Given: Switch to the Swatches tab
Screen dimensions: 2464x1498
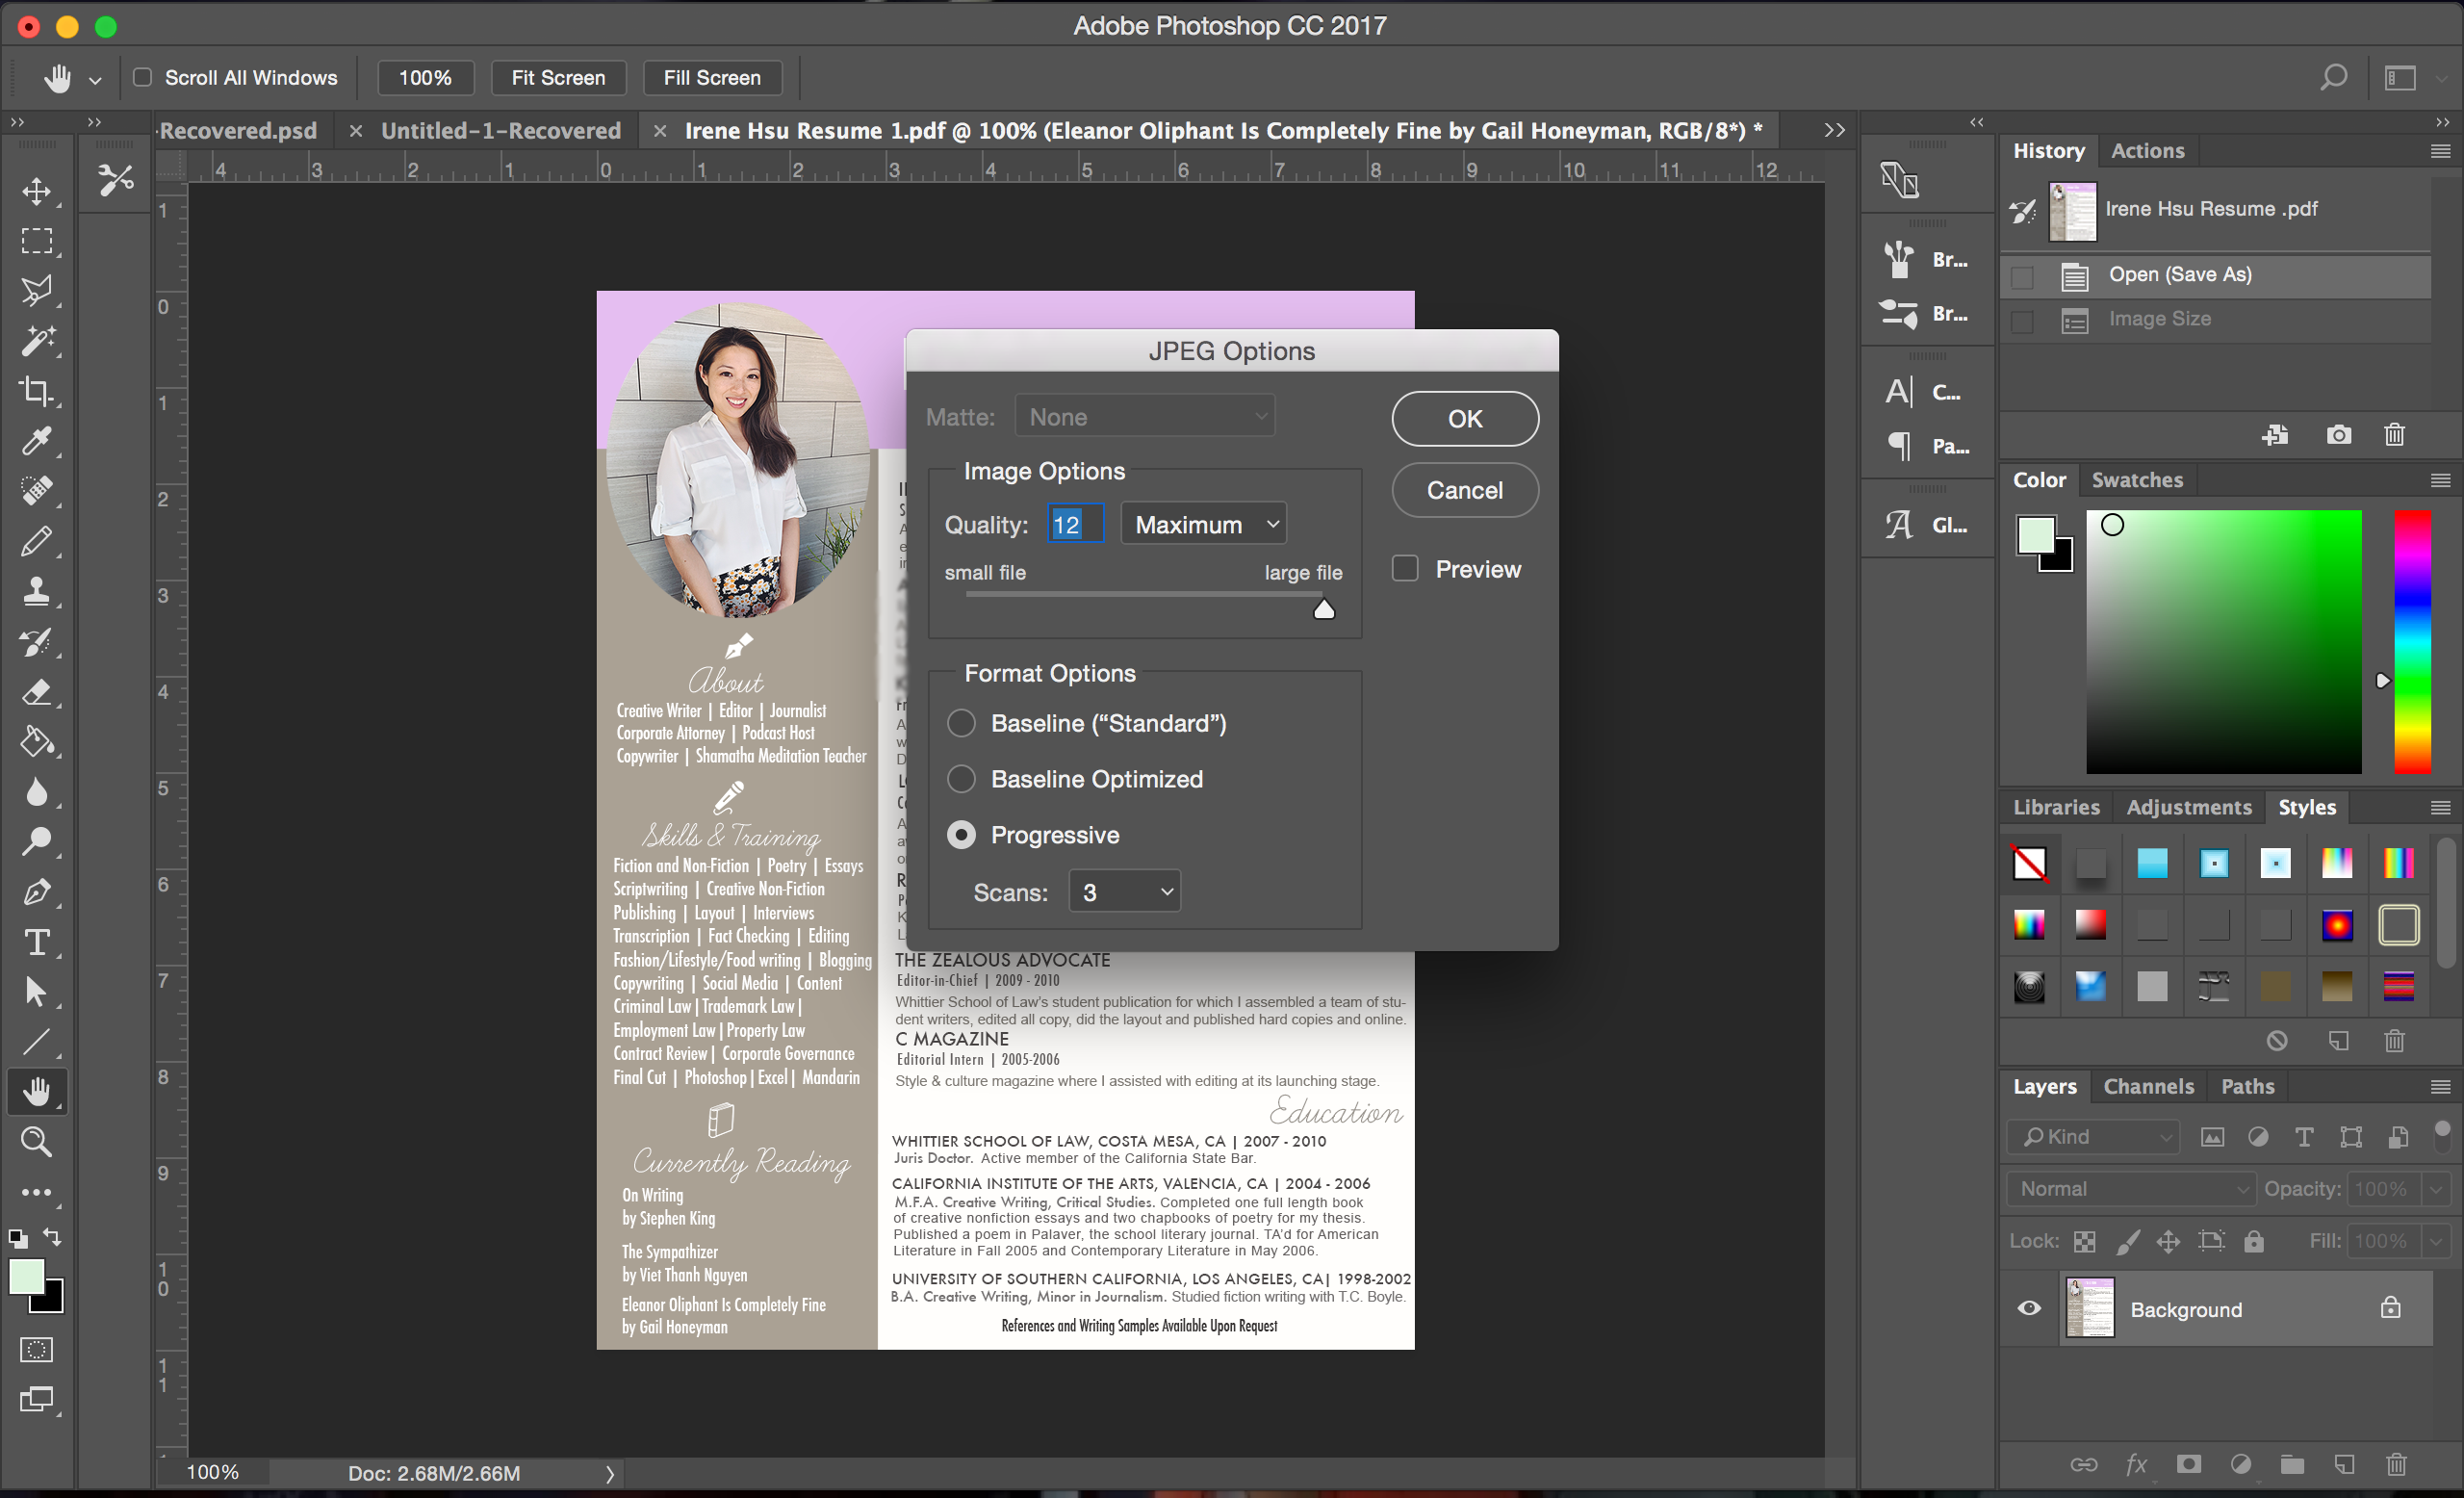Looking at the screenshot, I should (2137, 480).
